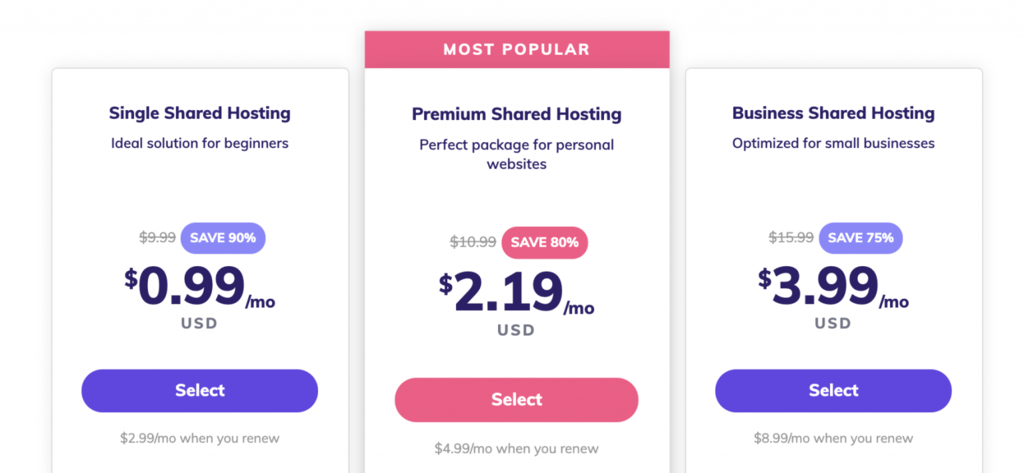Click the $0.99/mo price
The height and width of the screenshot is (473, 1024).
tap(200, 288)
